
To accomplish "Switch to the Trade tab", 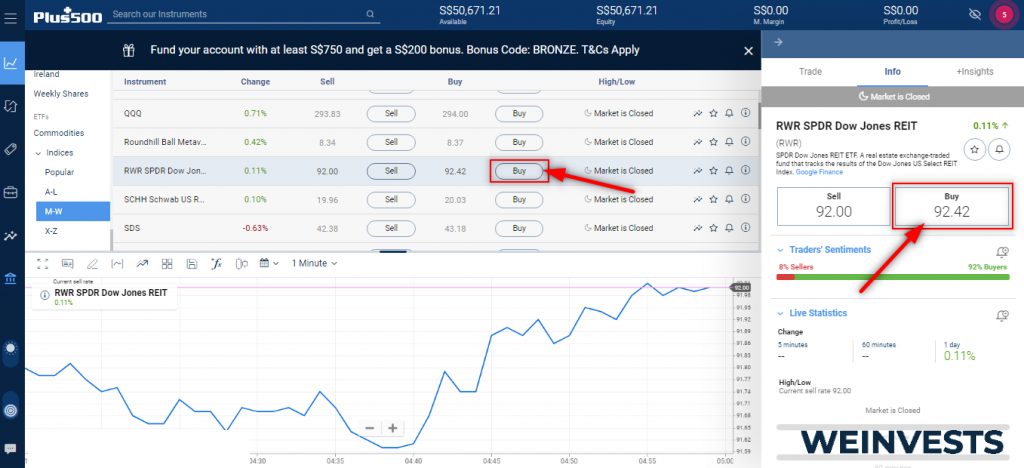I will pyautogui.click(x=810, y=72).
